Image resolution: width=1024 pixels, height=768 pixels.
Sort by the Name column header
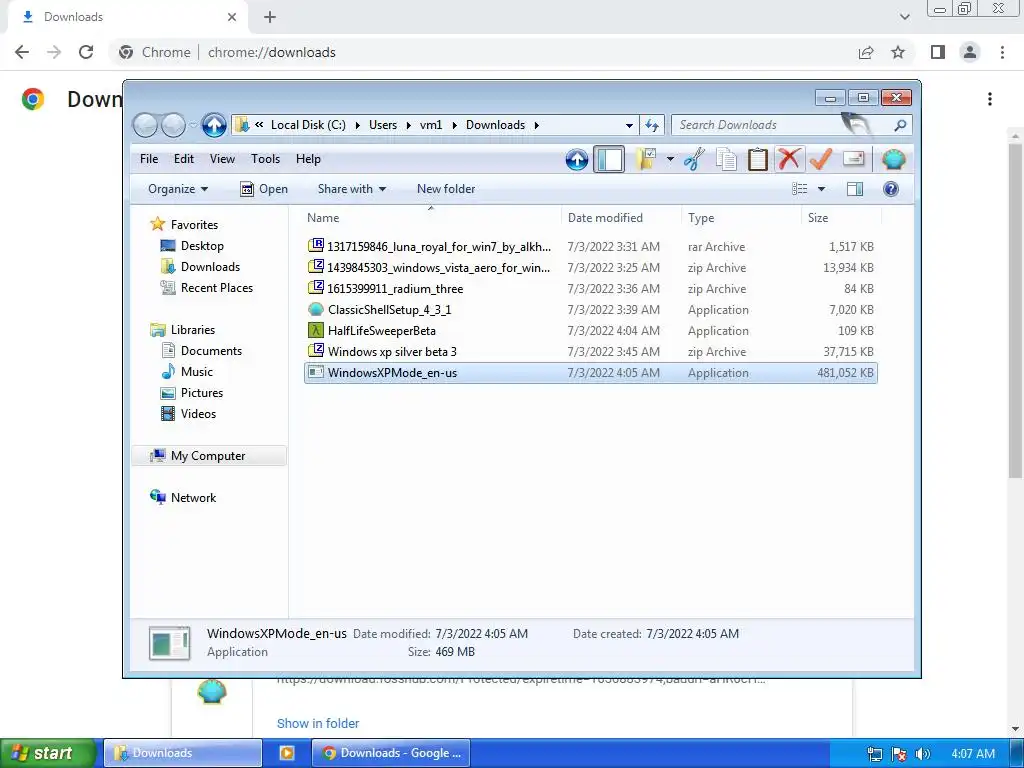click(x=431, y=217)
